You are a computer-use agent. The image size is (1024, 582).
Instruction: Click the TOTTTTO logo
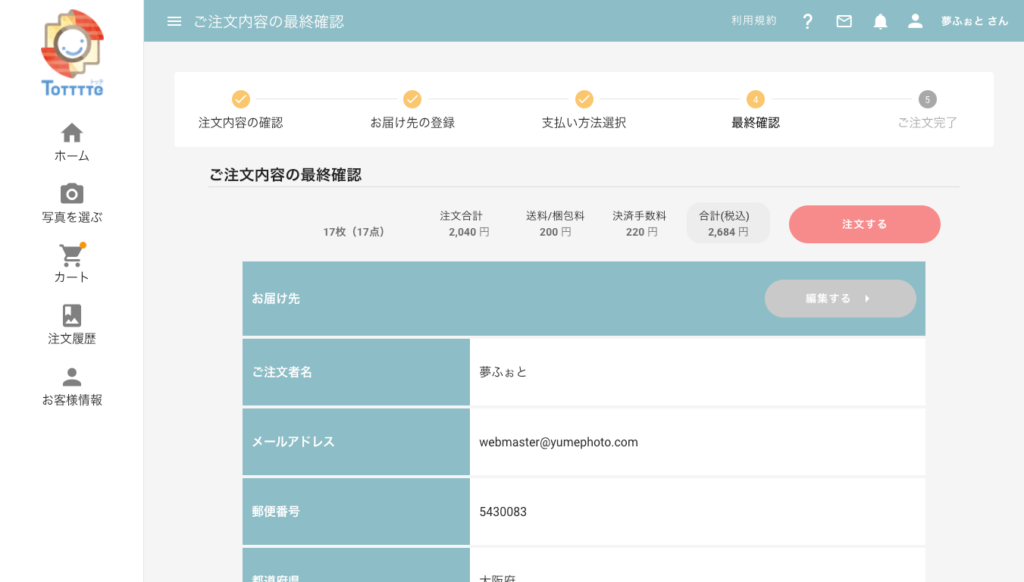click(72, 53)
